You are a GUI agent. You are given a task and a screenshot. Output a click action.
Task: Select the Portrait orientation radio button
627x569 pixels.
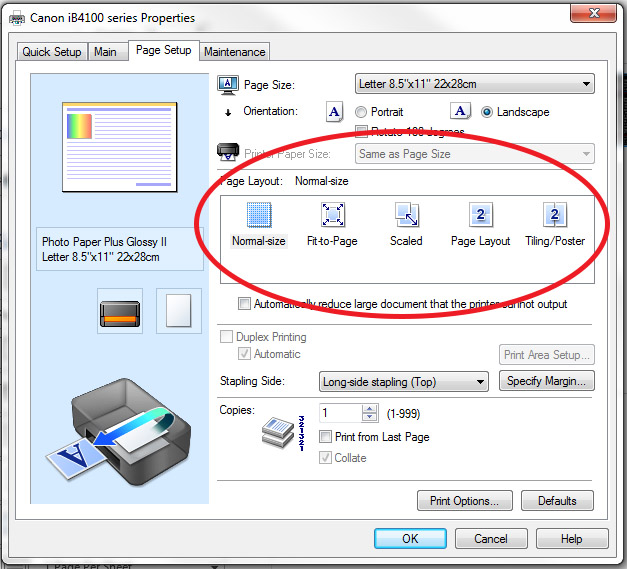point(361,112)
